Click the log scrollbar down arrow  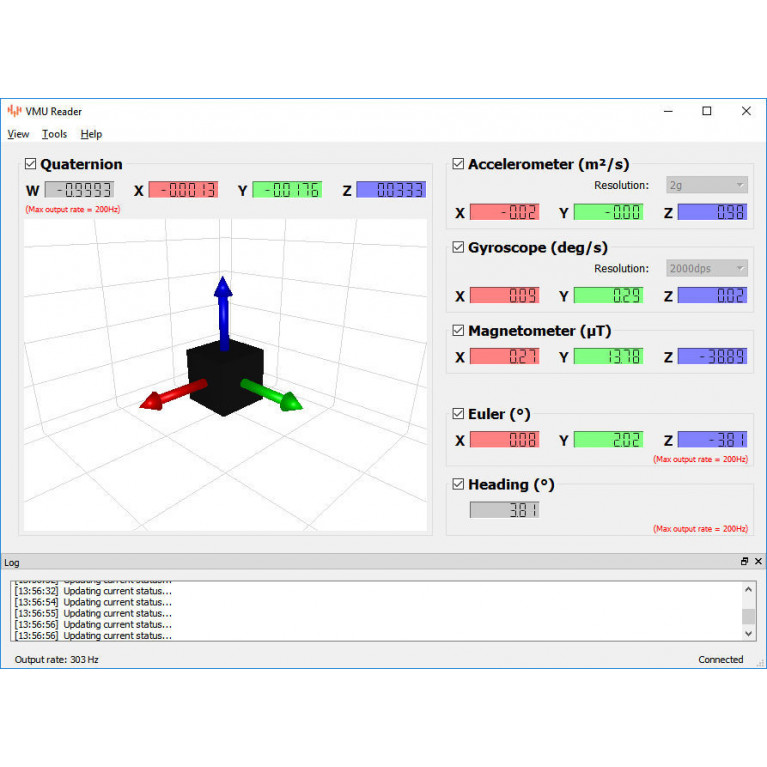(749, 633)
